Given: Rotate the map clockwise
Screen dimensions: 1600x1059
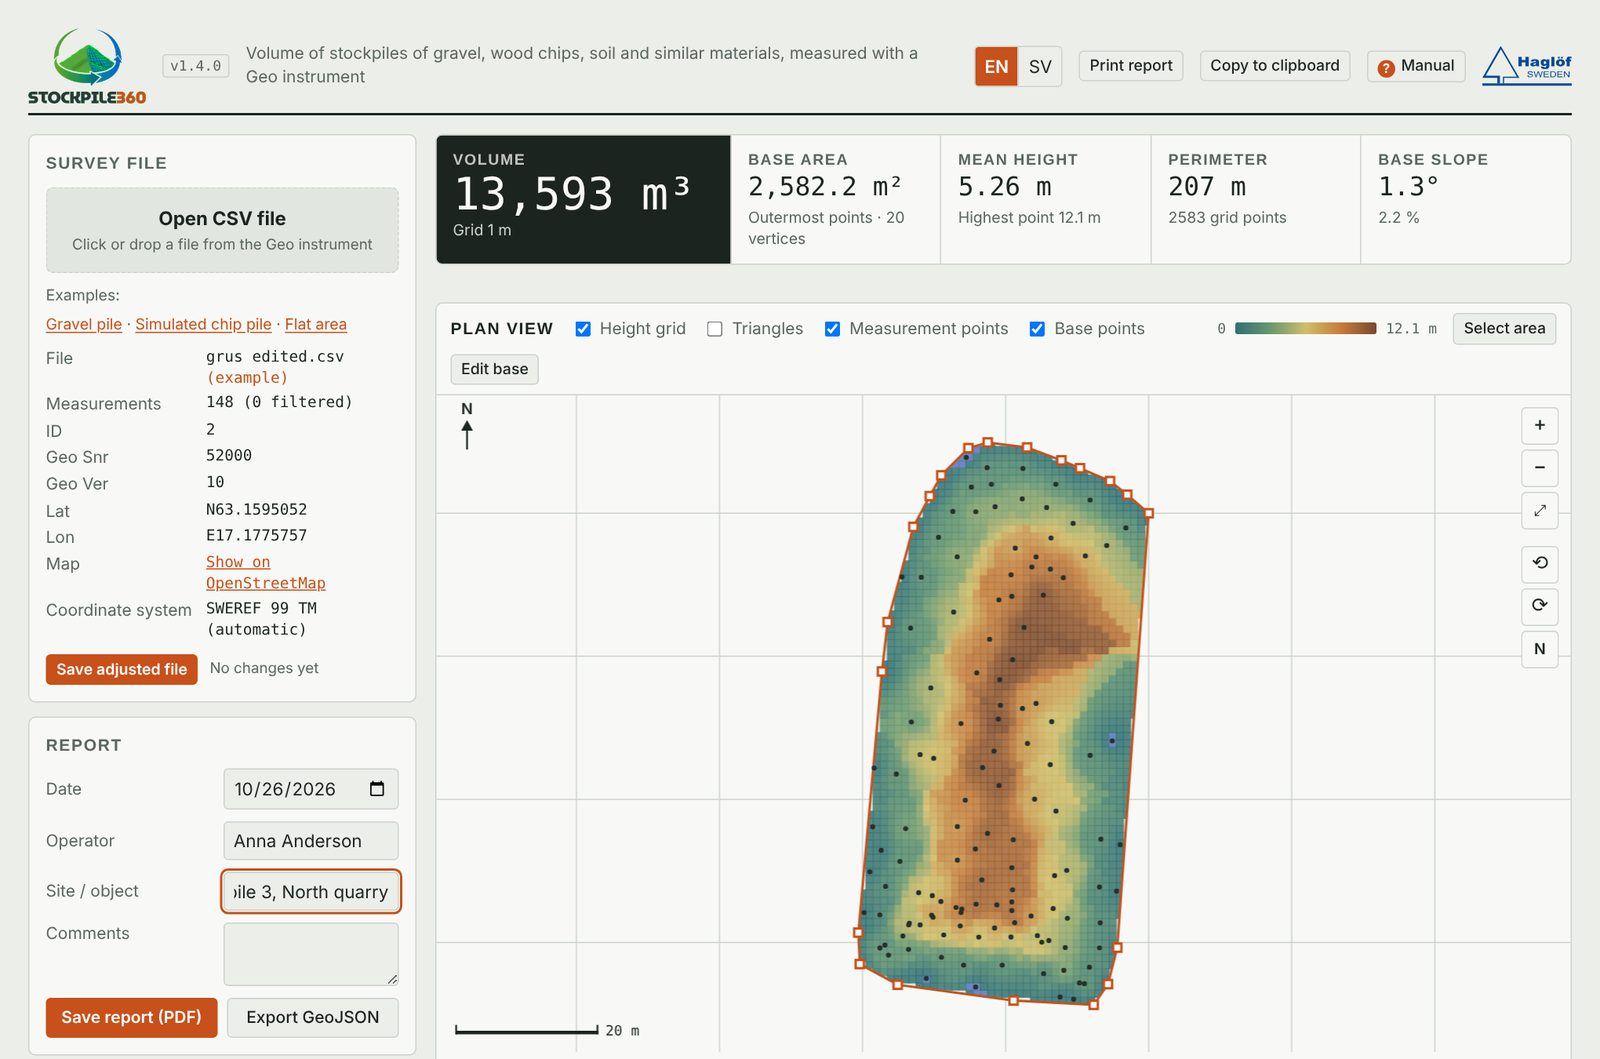Looking at the screenshot, I should click(x=1540, y=606).
